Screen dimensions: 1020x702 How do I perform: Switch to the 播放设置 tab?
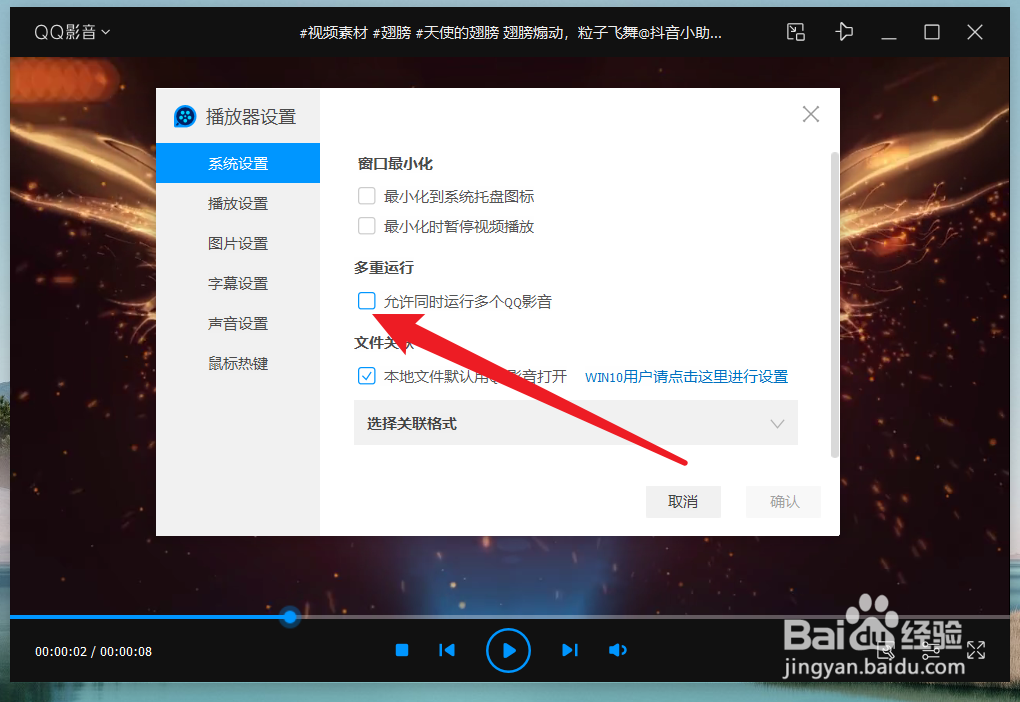(238, 204)
